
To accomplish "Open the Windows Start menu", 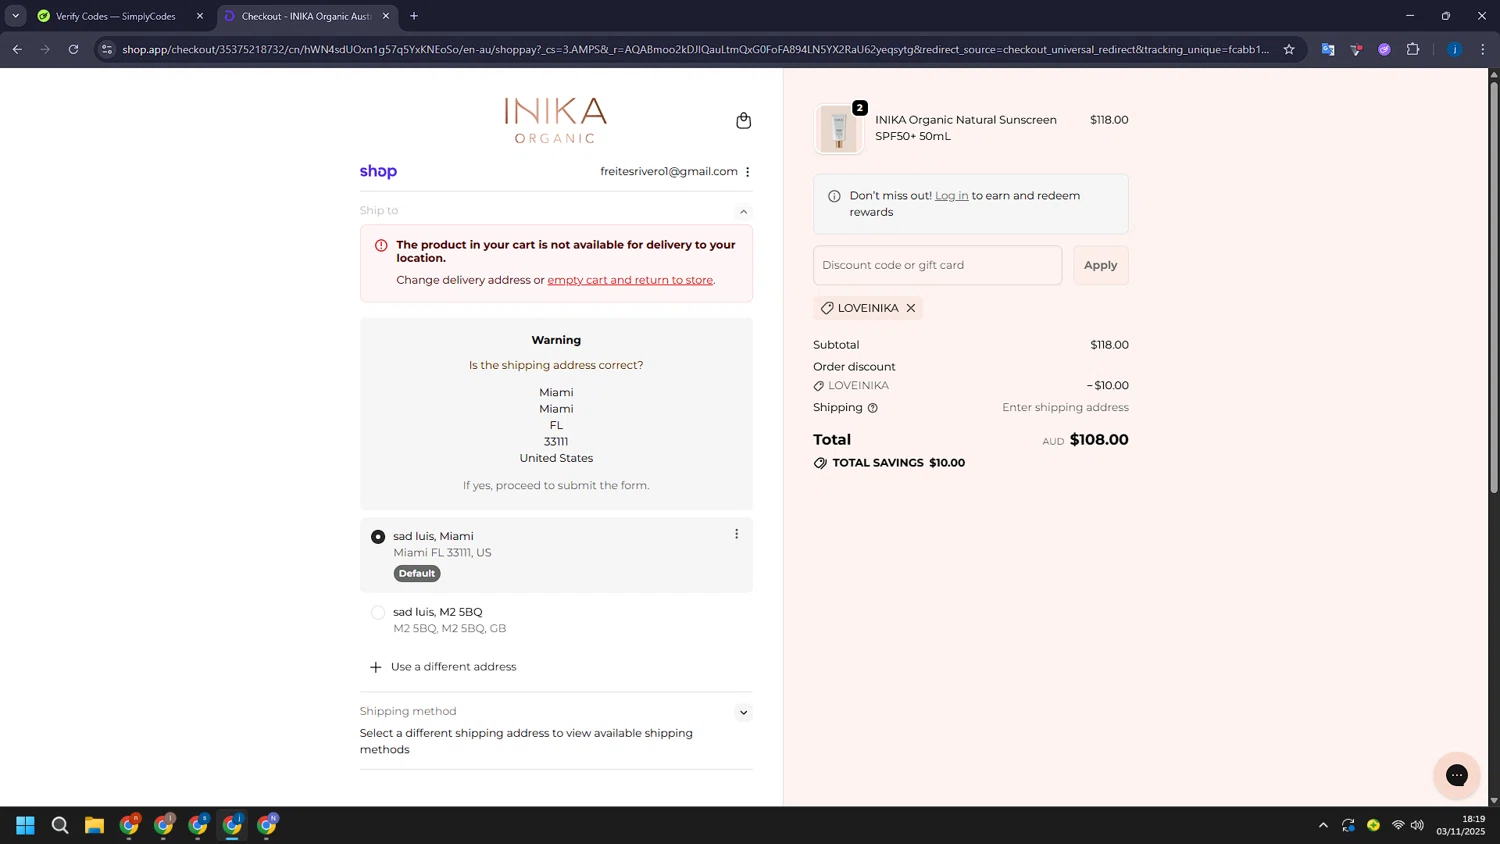I will point(26,825).
